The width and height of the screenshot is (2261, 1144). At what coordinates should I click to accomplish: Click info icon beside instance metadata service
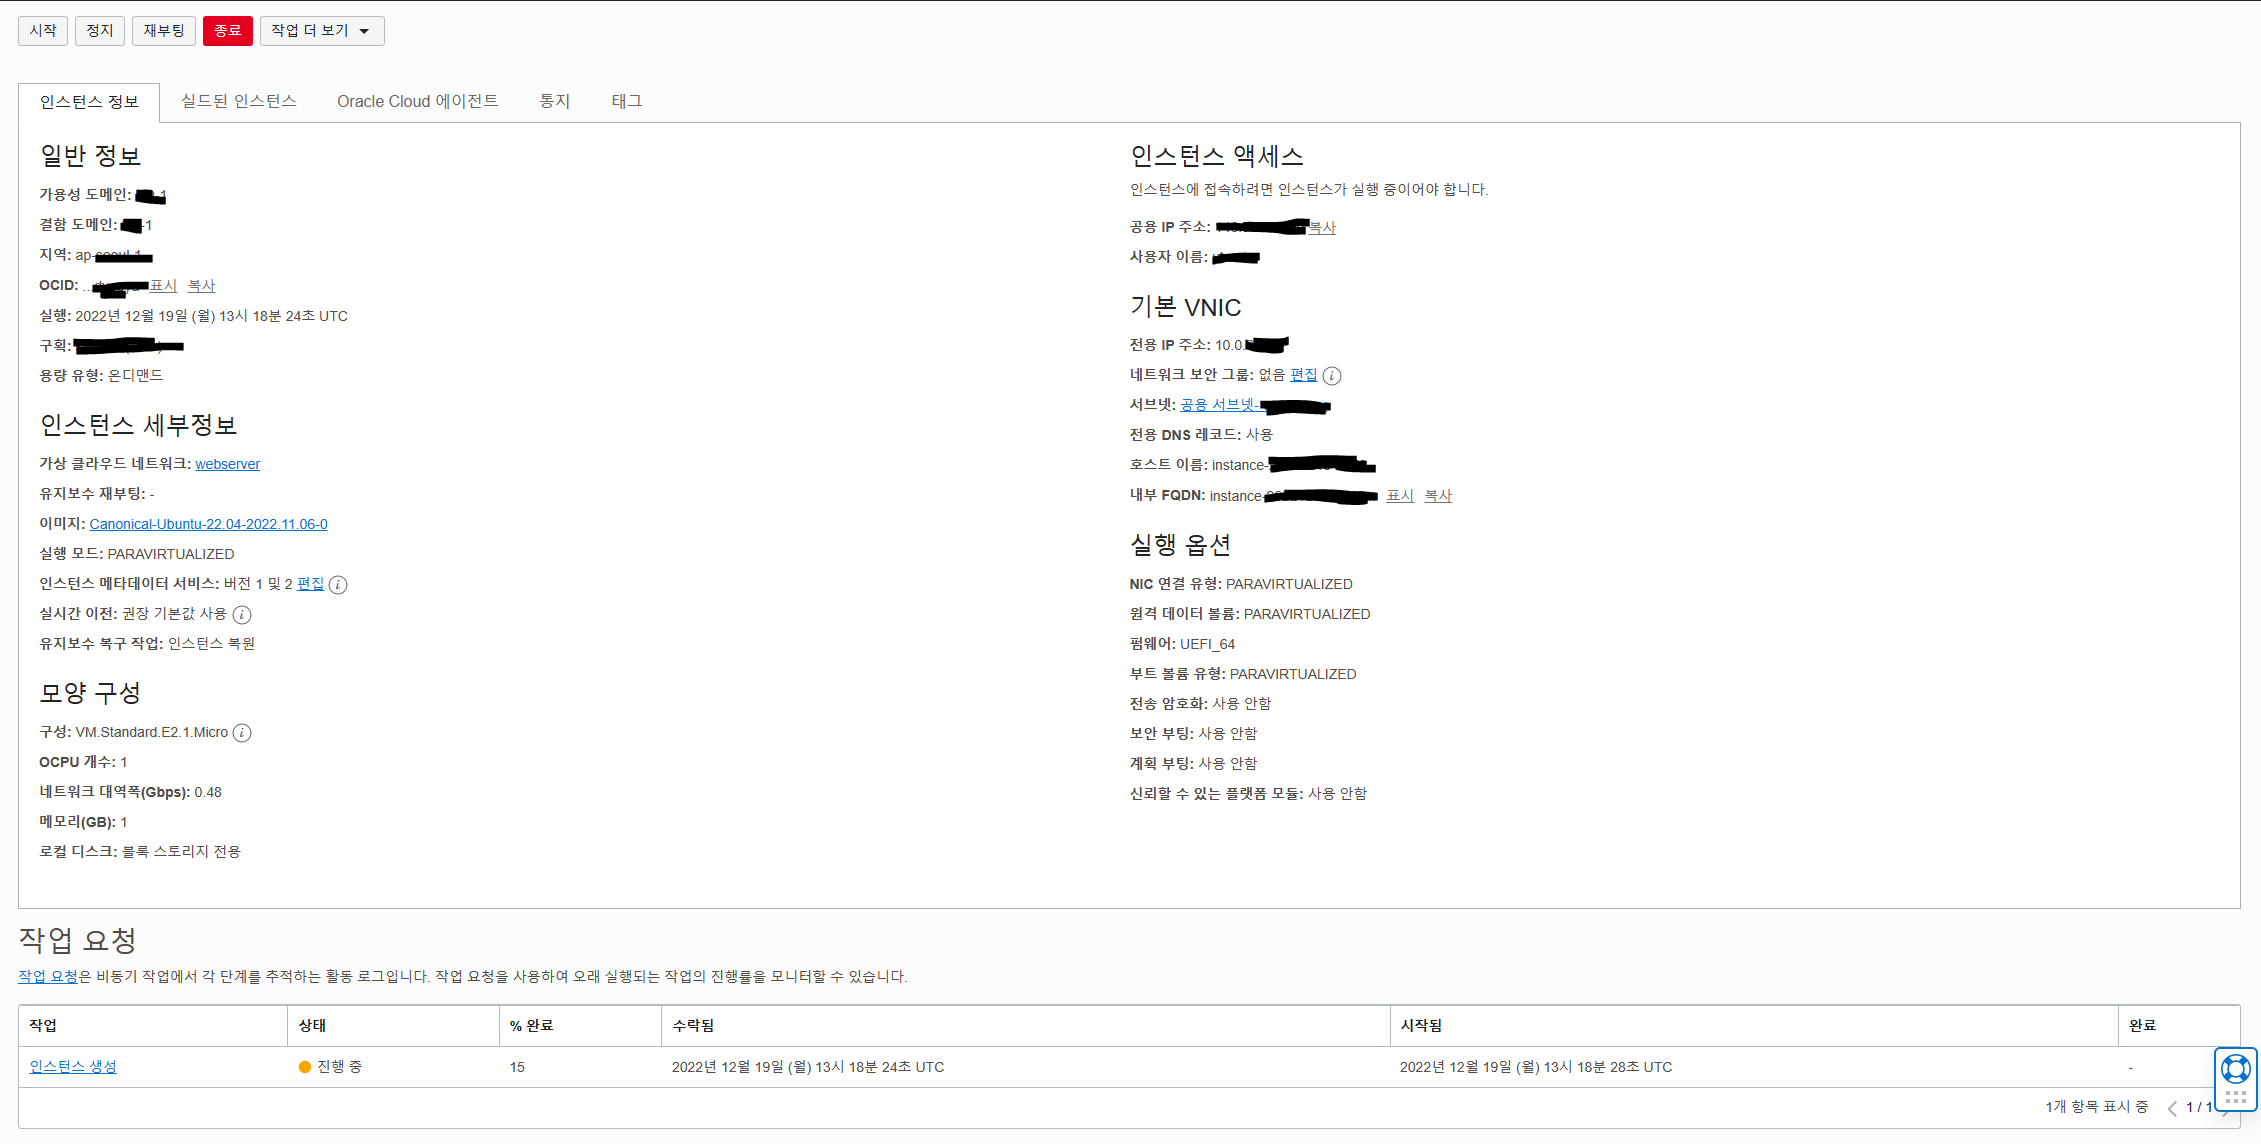tap(338, 585)
